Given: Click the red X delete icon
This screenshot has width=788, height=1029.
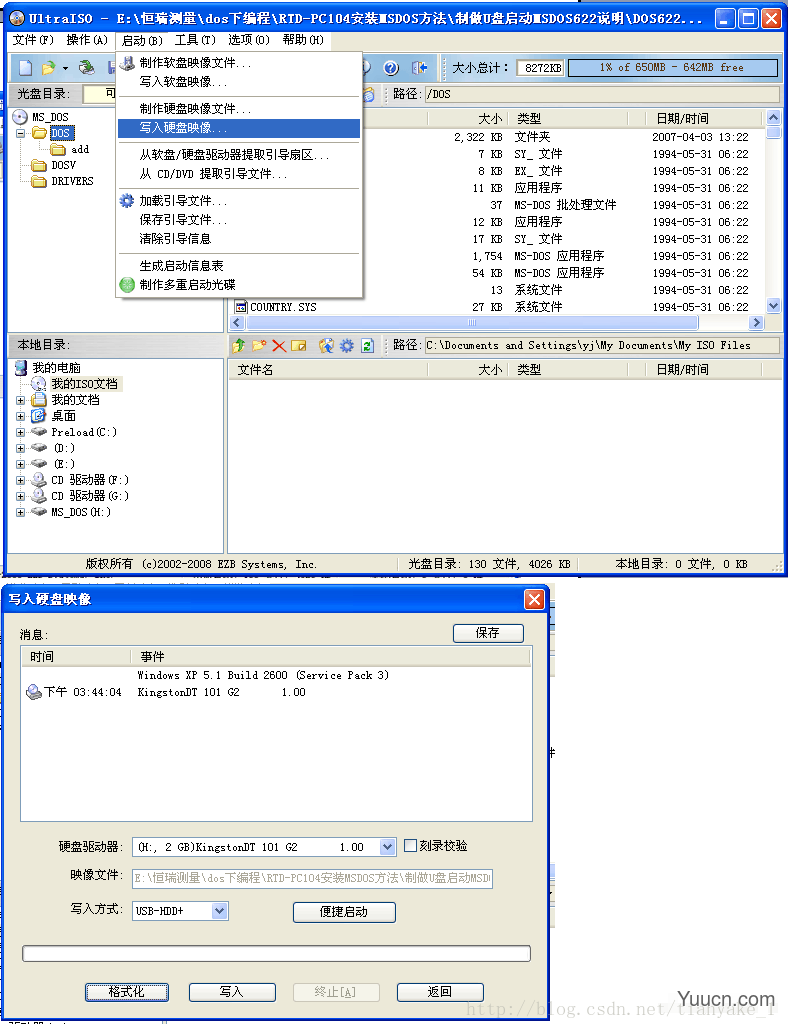Looking at the screenshot, I should [x=279, y=345].
